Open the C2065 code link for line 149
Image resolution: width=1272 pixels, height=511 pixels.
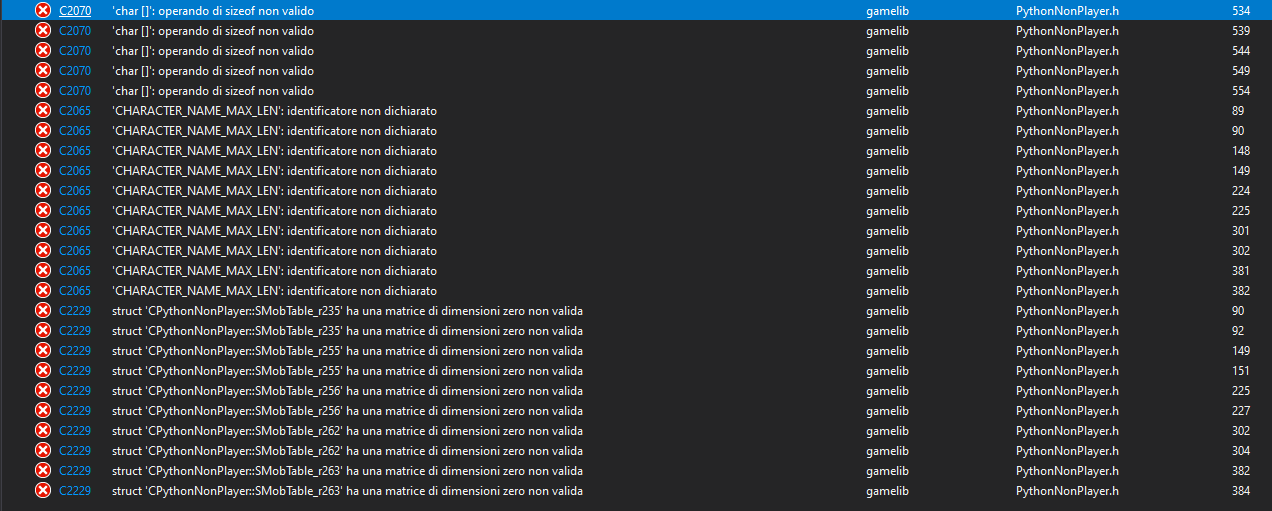(75, 170)
